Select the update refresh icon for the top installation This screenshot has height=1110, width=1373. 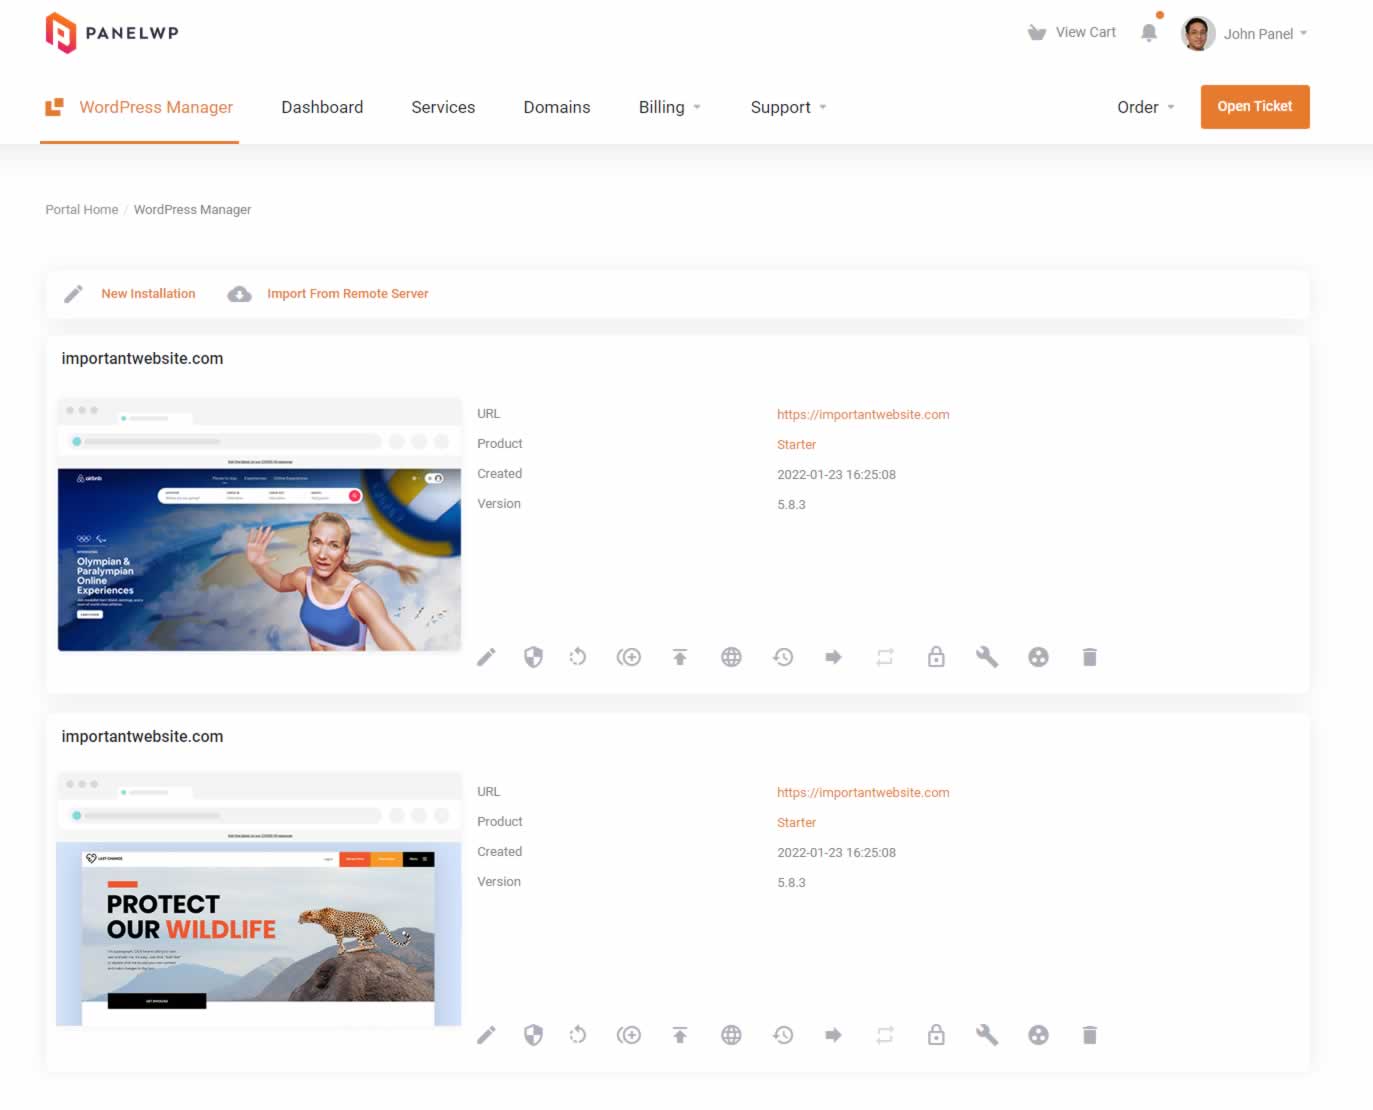coord(578,657)
